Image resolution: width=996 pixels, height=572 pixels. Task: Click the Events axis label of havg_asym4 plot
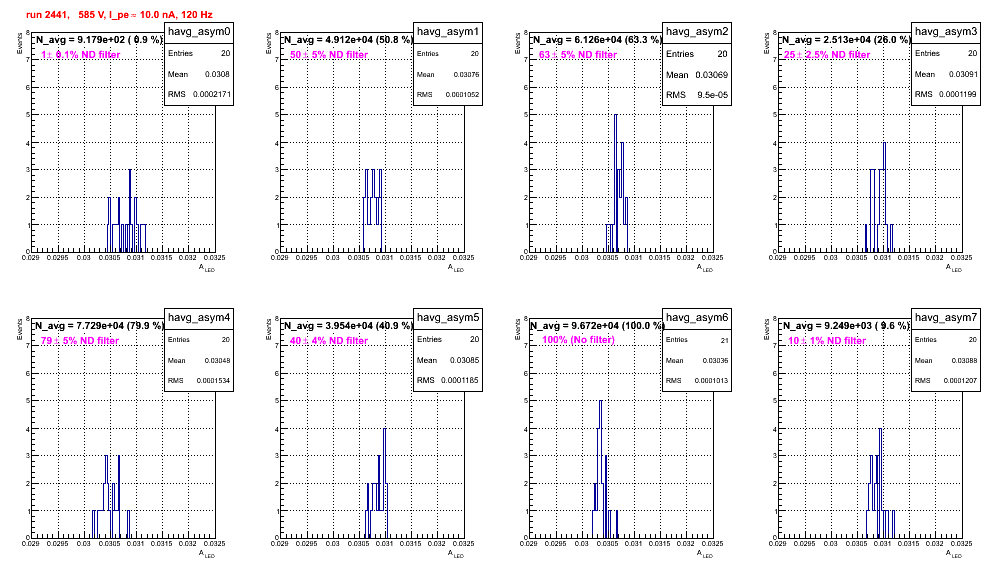pos(19,329)
